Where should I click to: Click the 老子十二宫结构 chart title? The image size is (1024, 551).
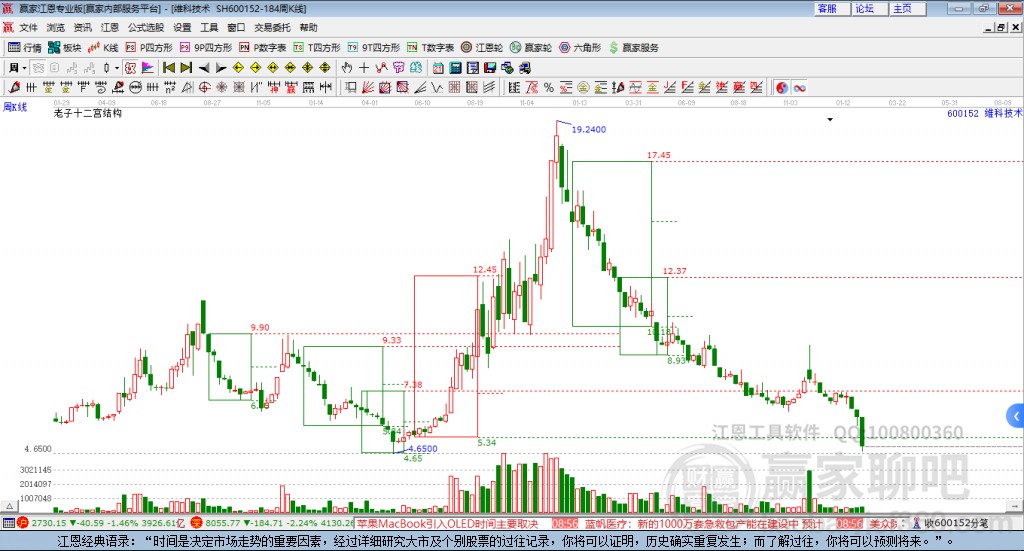[x=88, y=113]
